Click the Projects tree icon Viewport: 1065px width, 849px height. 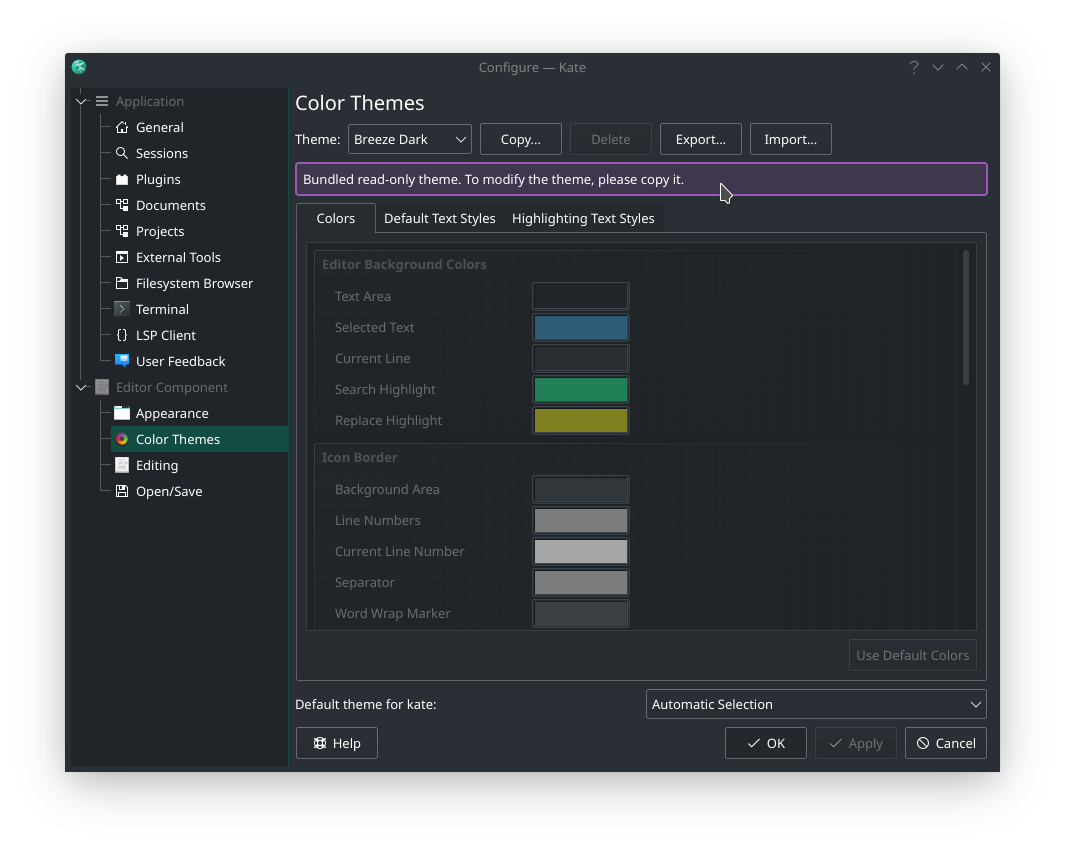point(122,231)
